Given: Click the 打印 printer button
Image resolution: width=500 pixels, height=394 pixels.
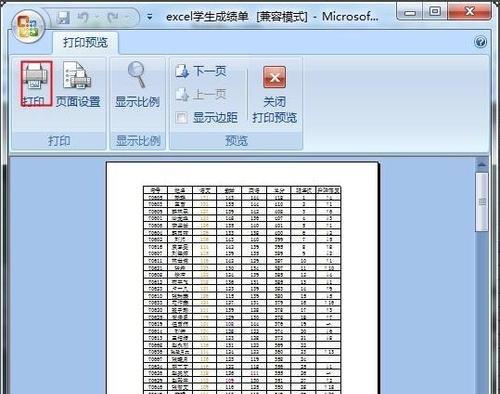Looking at the screenshot, I should coord(36,84).
